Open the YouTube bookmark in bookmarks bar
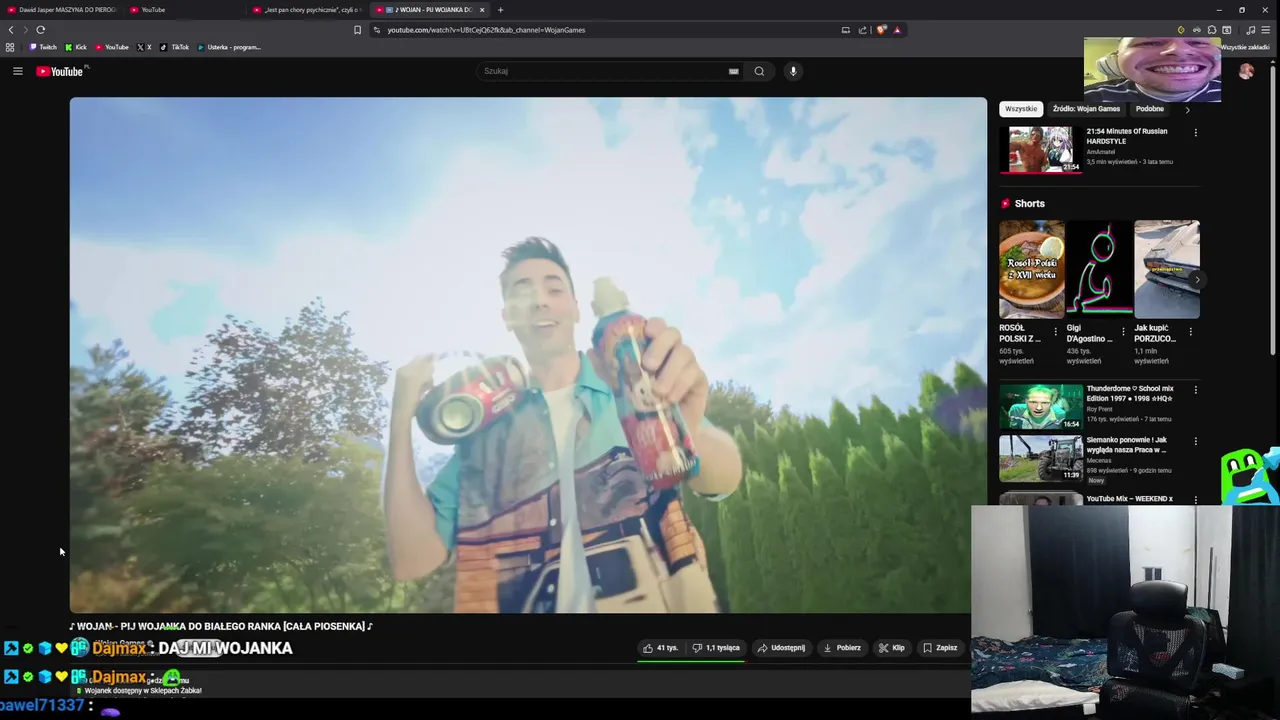The width and height of the screenshot is (1280, 720). 112,47
